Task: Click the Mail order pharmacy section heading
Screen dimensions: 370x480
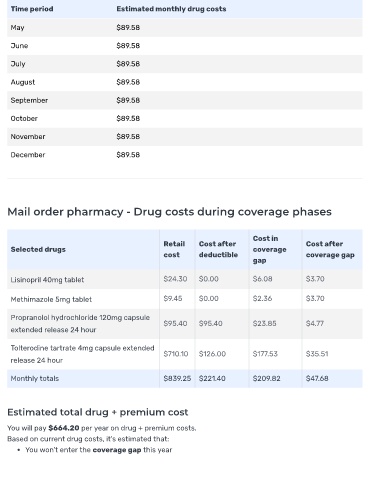Action: 169,212
